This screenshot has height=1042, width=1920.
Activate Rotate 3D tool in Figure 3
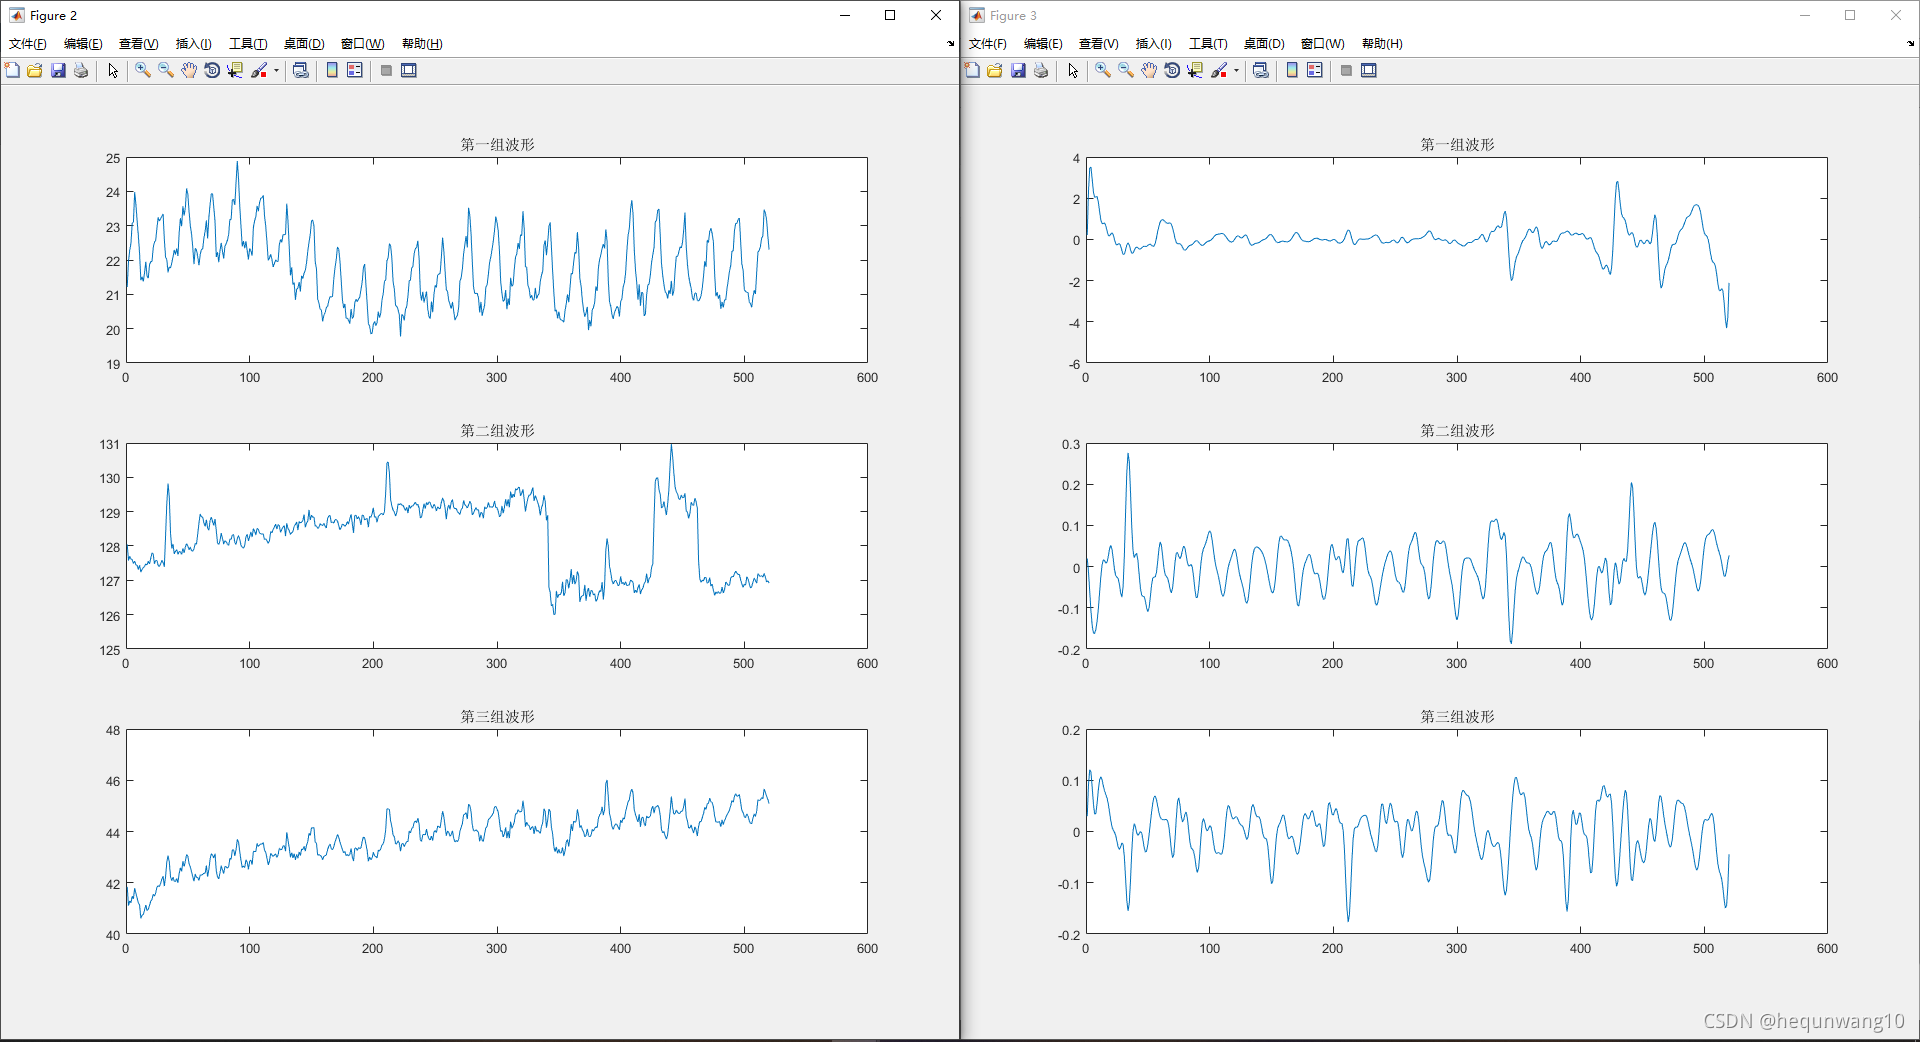click(1172, 70)
